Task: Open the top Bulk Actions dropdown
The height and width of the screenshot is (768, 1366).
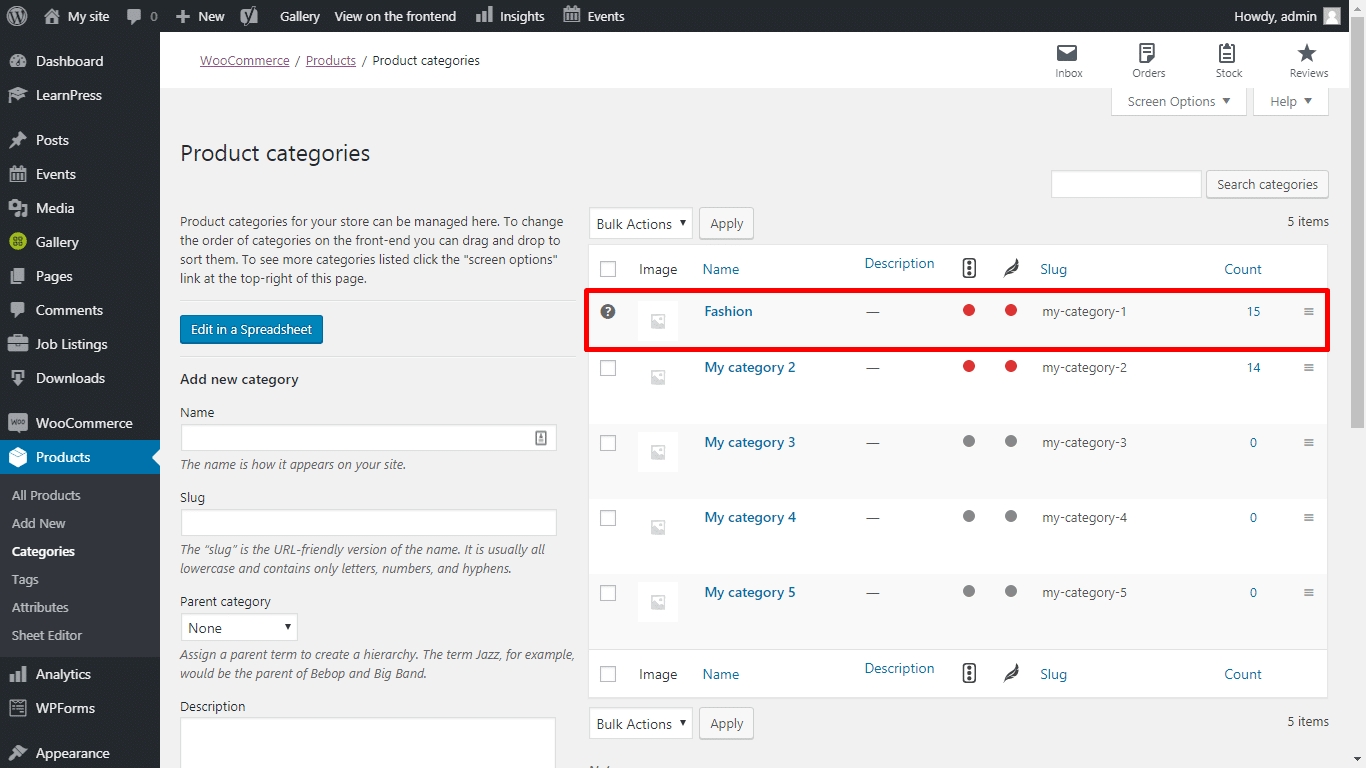Action: click(640, 224)
